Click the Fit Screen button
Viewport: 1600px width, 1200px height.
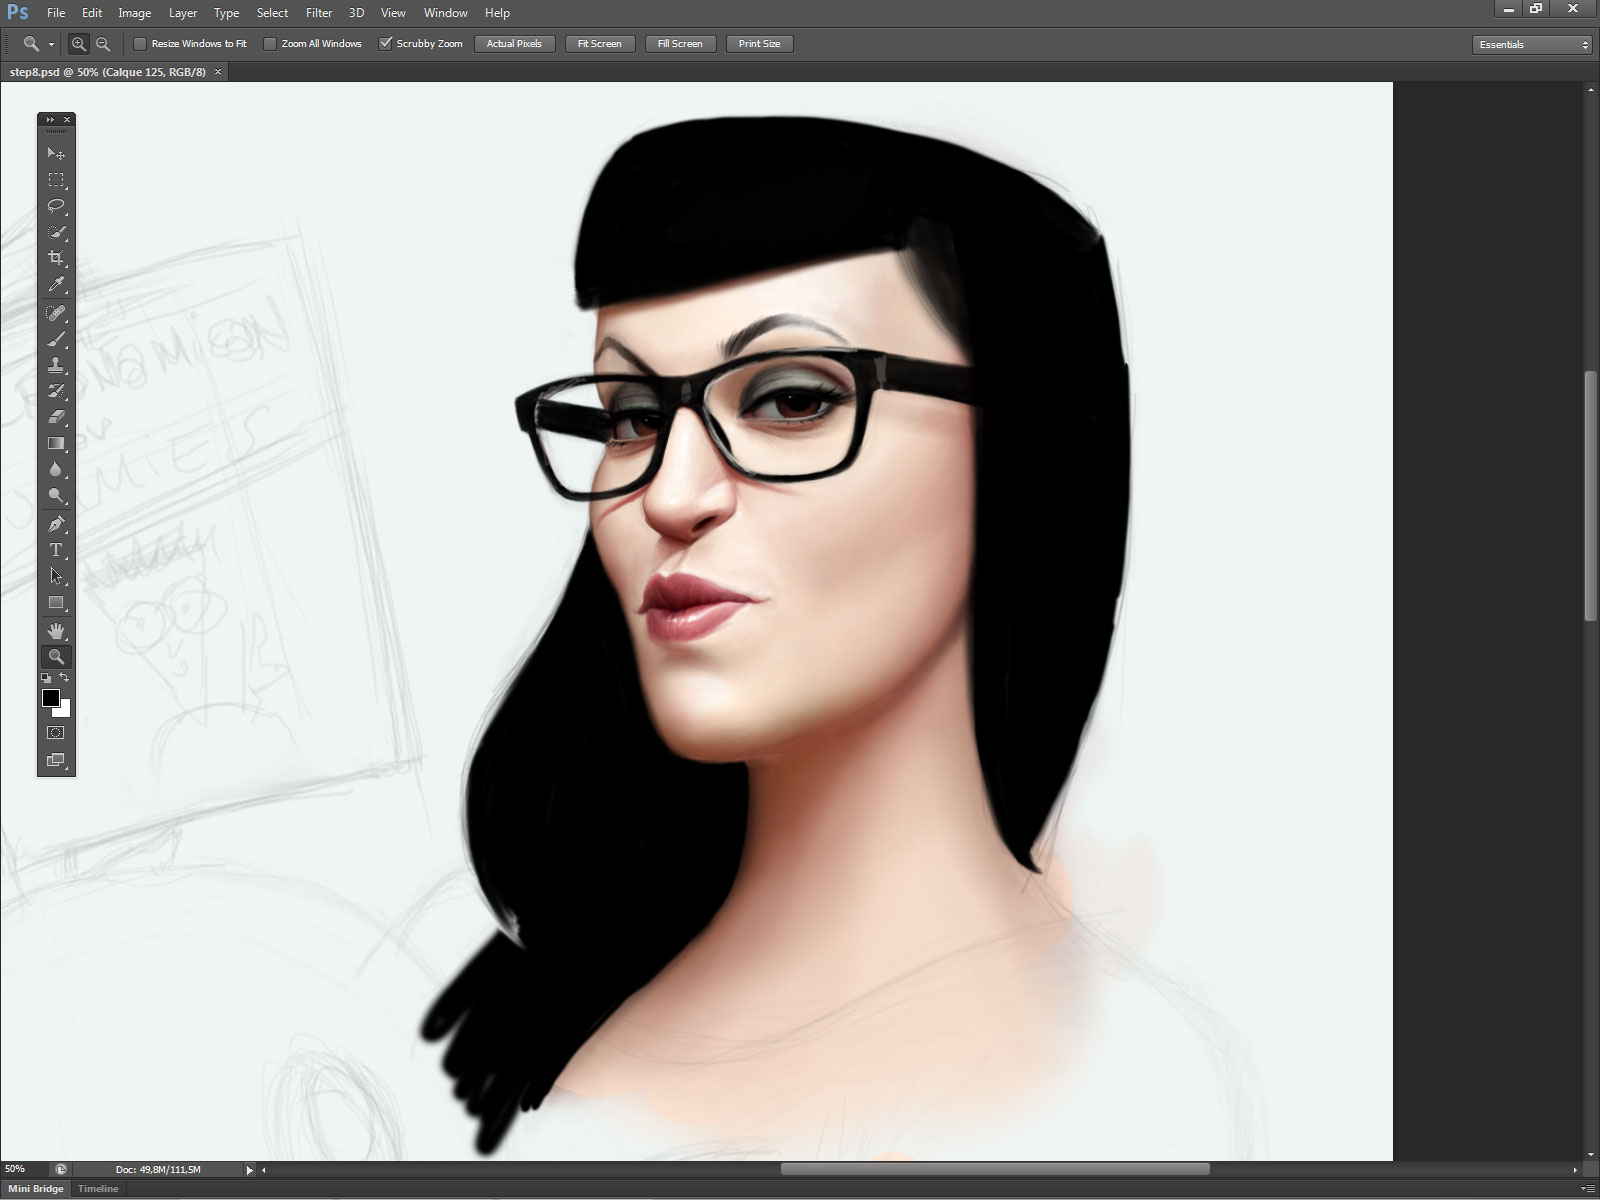click(599, 44)
